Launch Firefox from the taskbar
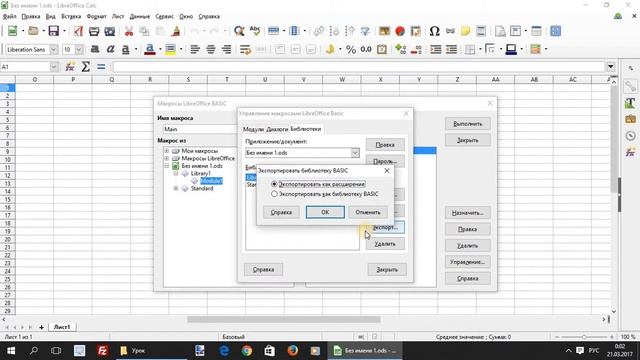Viewport: 640px width, 360px height. coord(292,351)
